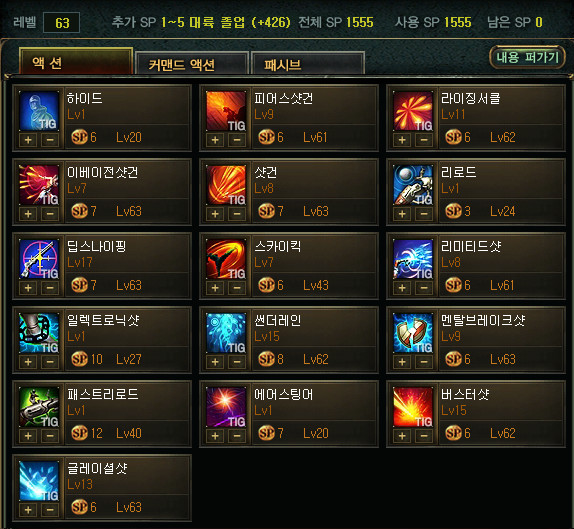Raise 리로드 skill level with plus

click(x=402, y=214)
